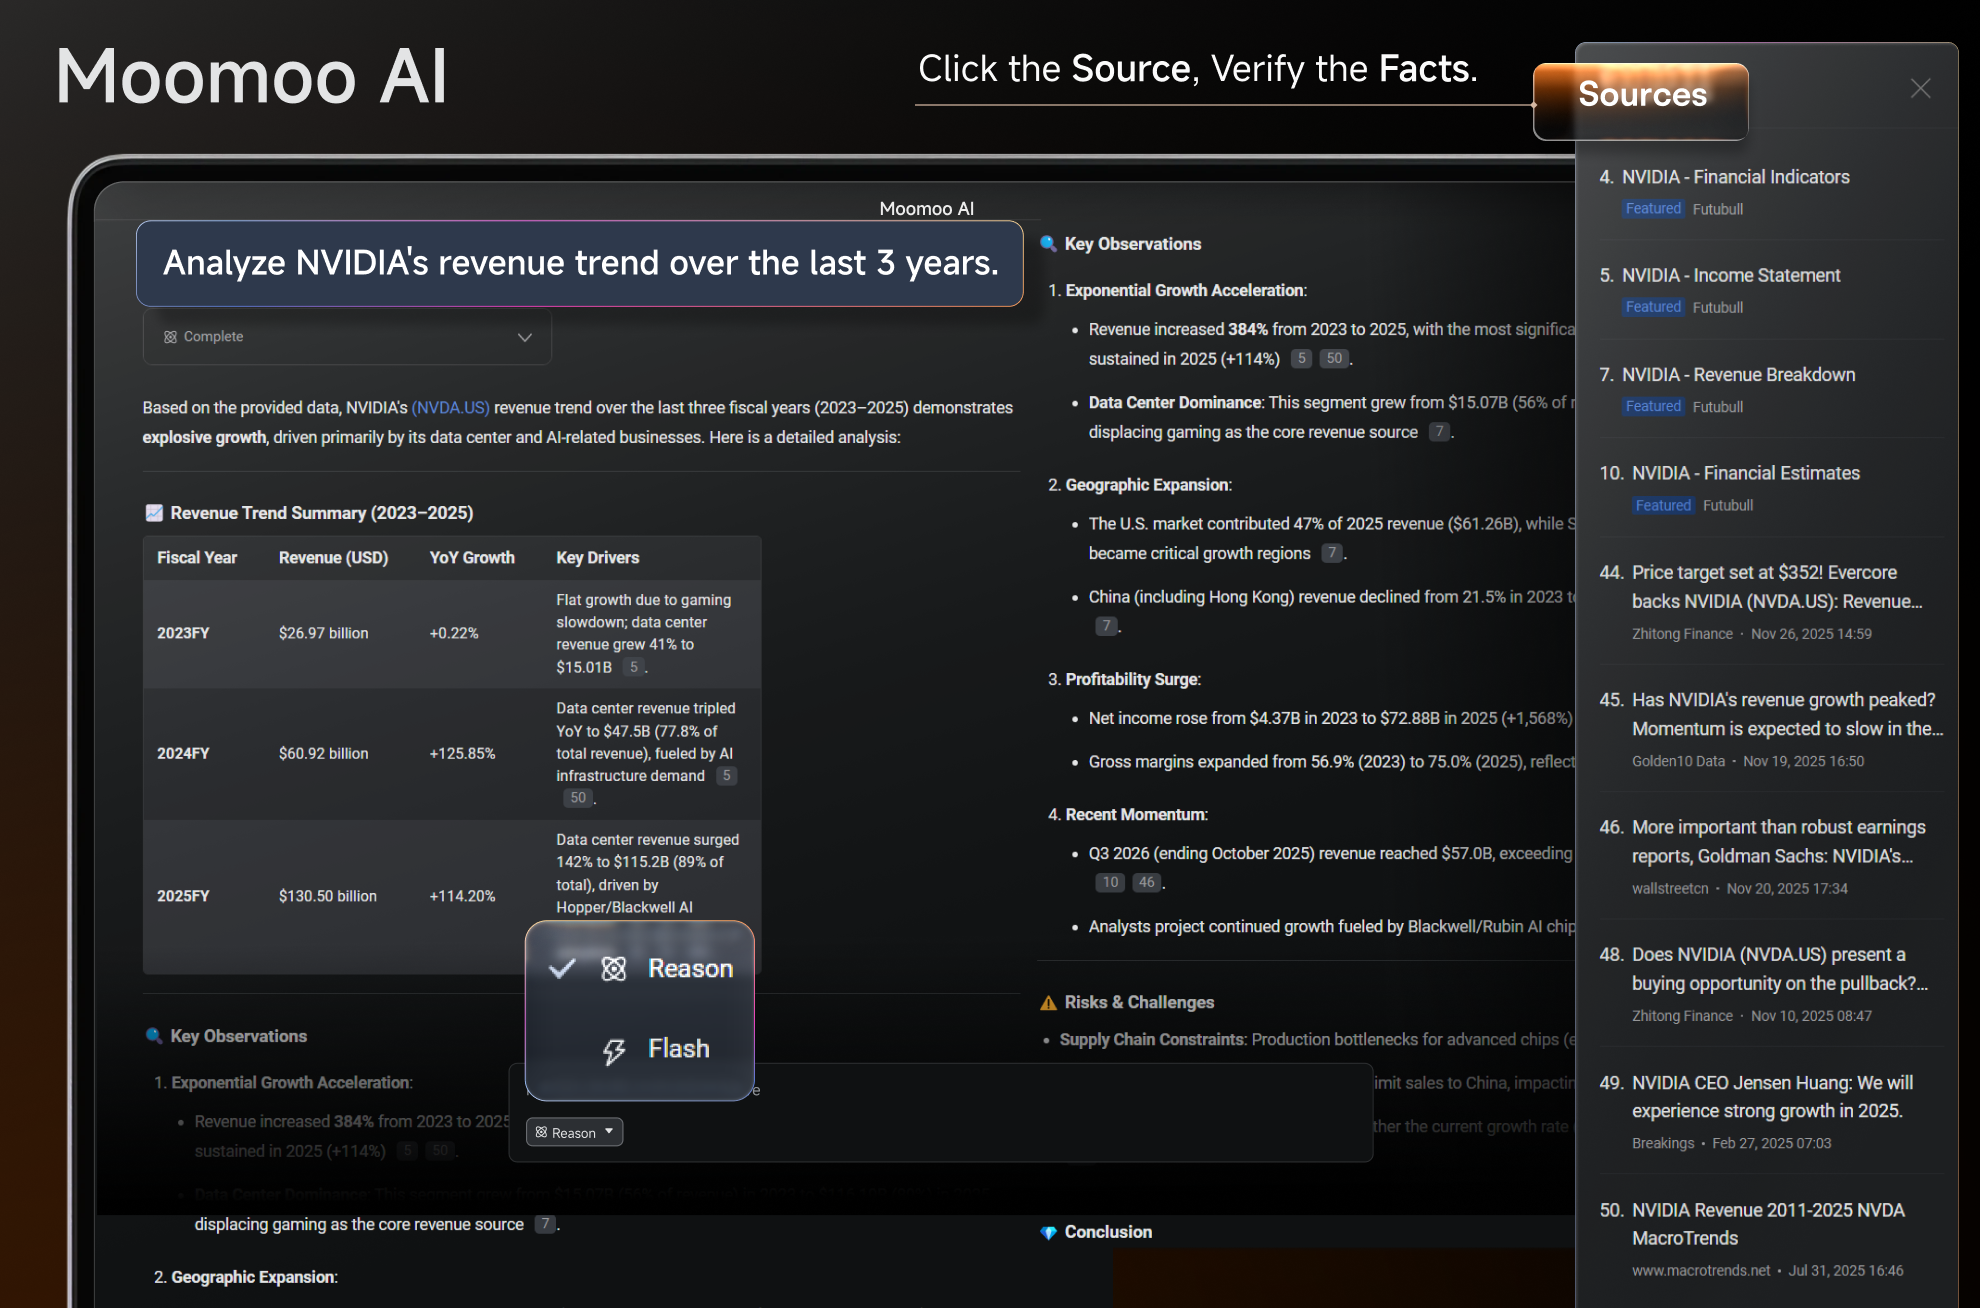The image size is (1980, 1308).
Task: Click the prompt box 'Analyze NVIDIA's revenue trend'
Action: tap(580, 263)
